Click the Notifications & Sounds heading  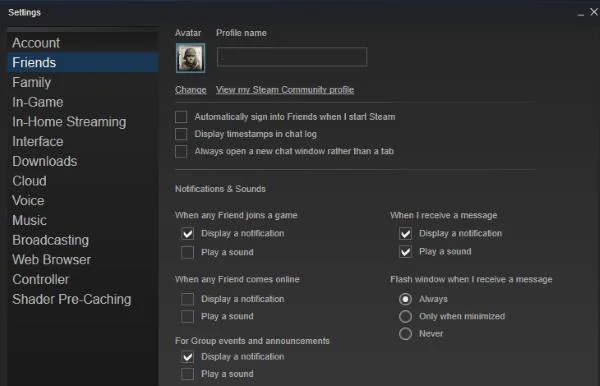pos(220,189)
